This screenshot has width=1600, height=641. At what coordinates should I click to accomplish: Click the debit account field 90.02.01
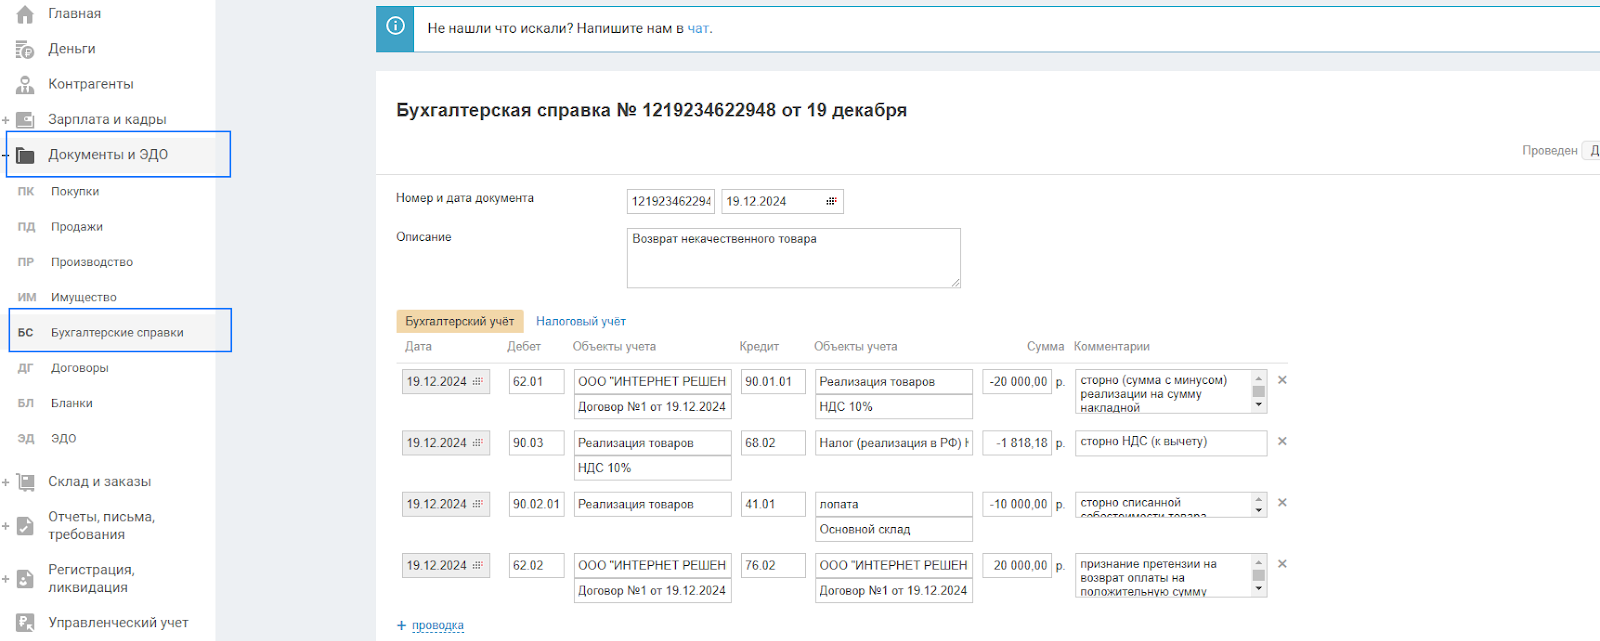coord(536,504)
